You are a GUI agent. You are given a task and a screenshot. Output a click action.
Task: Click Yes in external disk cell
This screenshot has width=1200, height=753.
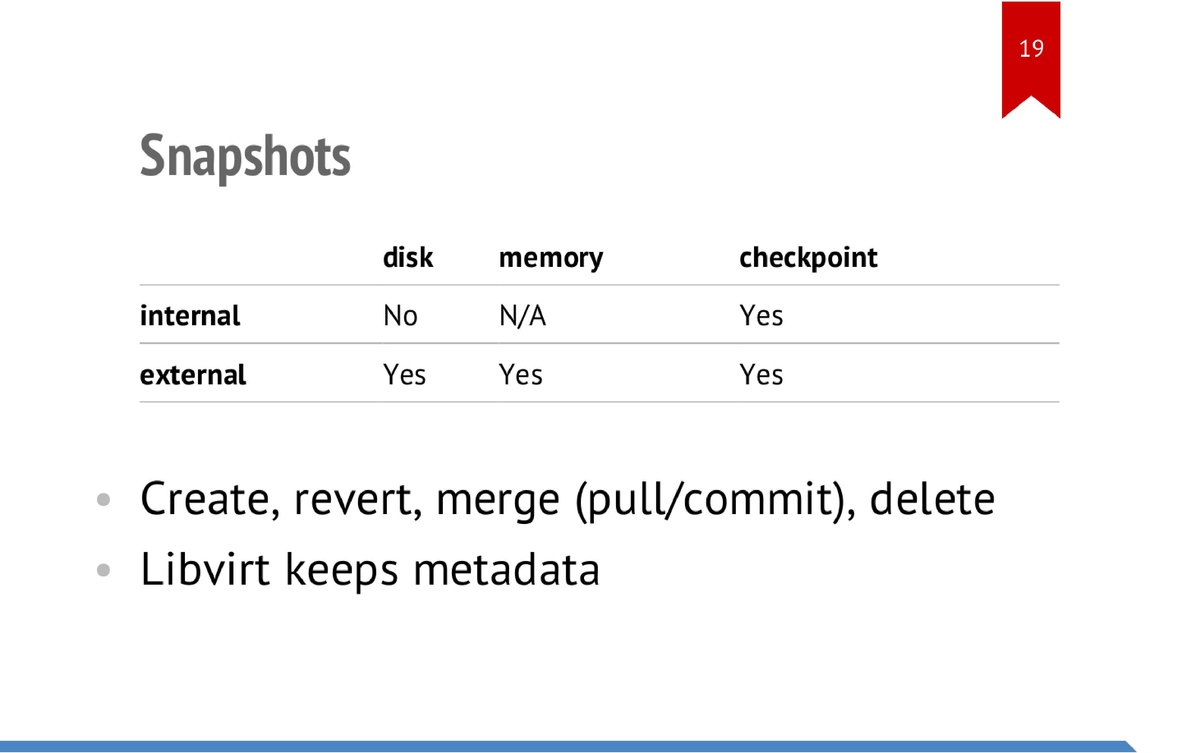coord(404,375)
